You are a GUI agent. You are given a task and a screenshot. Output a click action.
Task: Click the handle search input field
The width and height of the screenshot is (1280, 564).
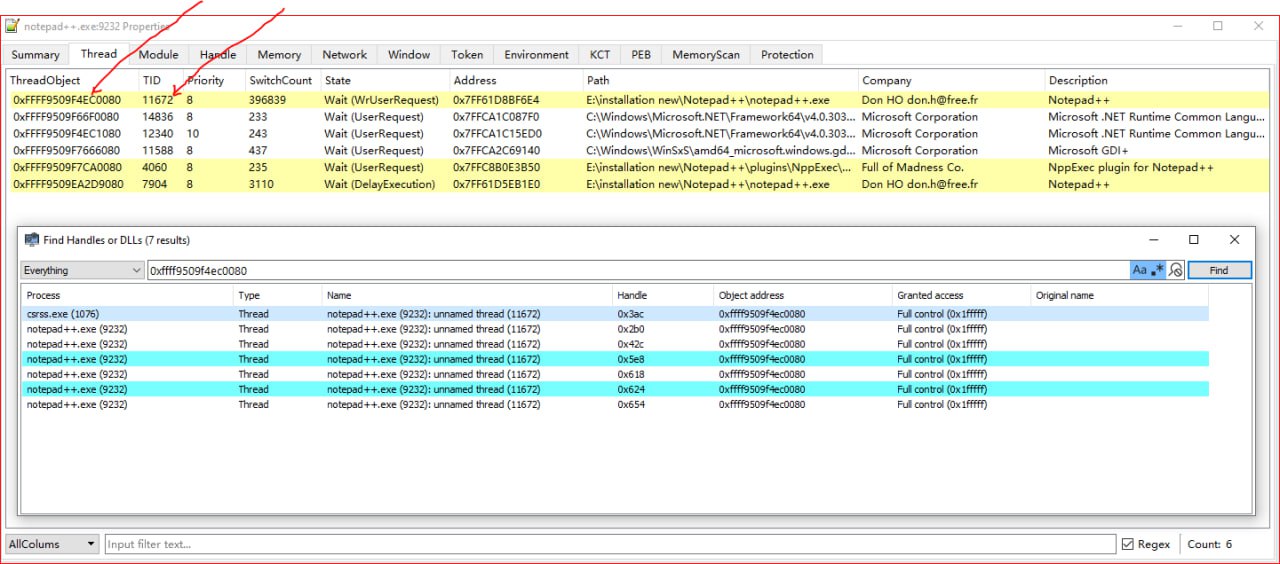pyautogui.click(x=637, y=270)
